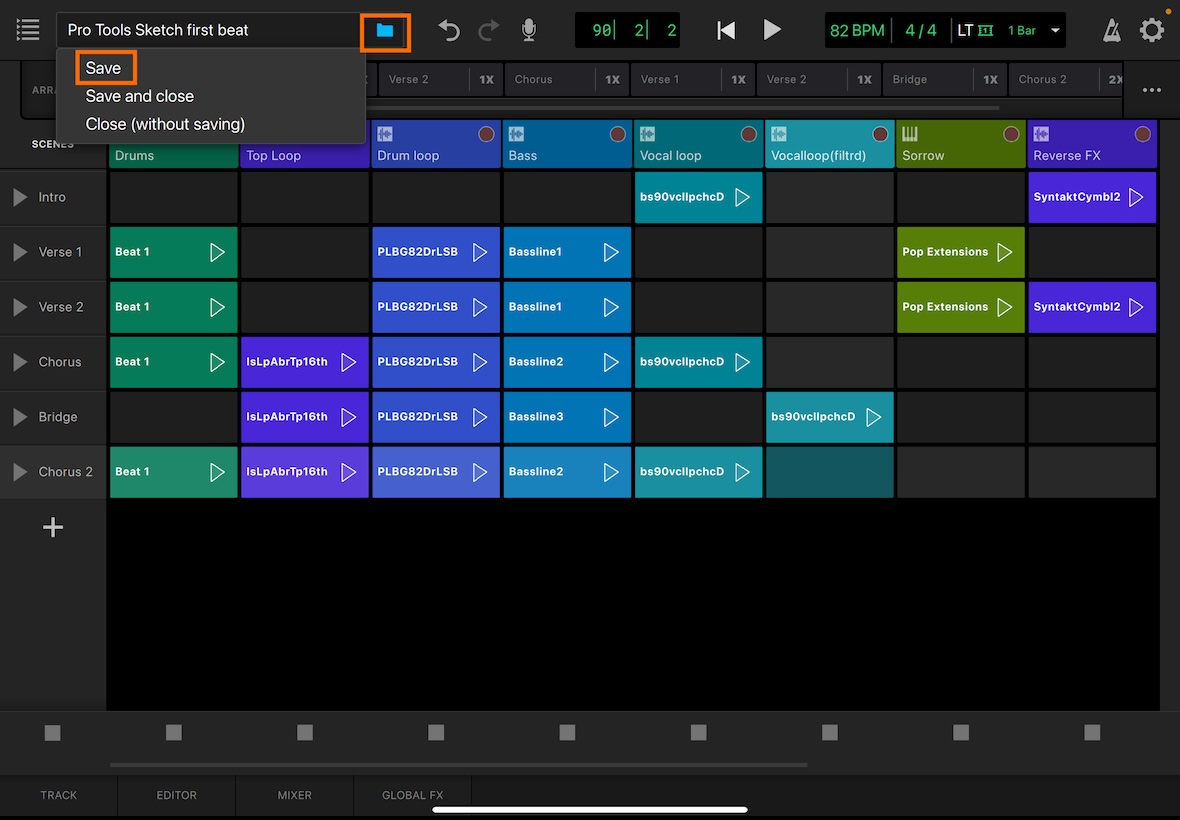Switch to the GLOBAL FX tab

pos(412,795)
